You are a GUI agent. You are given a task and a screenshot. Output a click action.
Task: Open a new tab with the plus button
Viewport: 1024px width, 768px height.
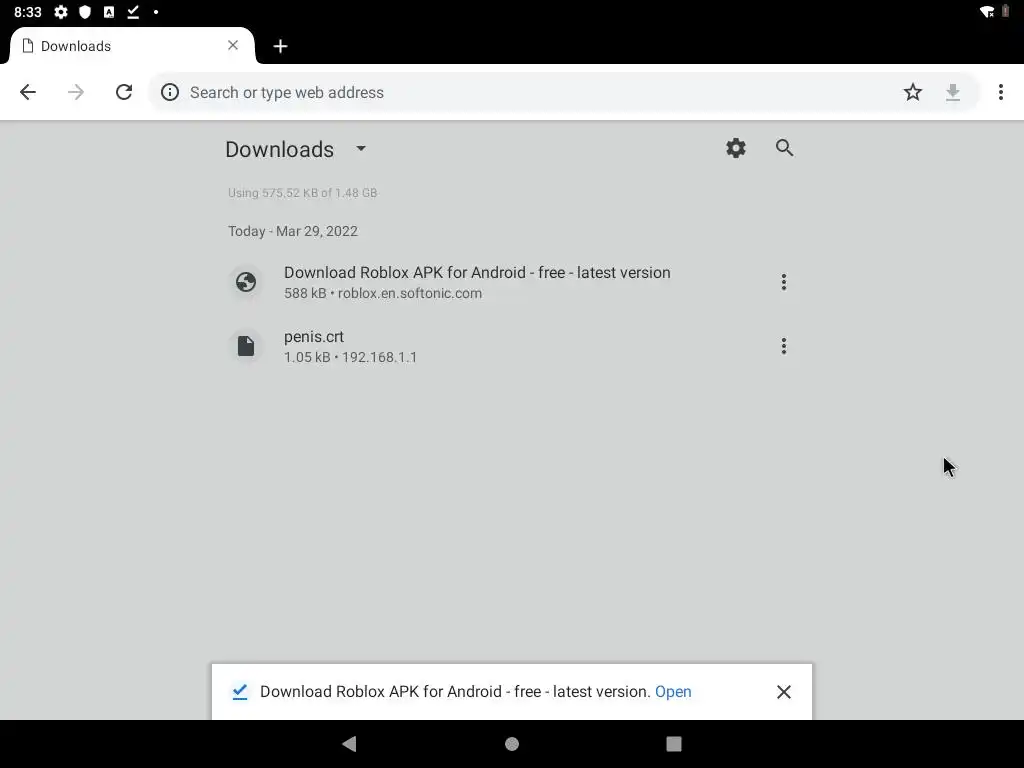click(x=280, y=46)
